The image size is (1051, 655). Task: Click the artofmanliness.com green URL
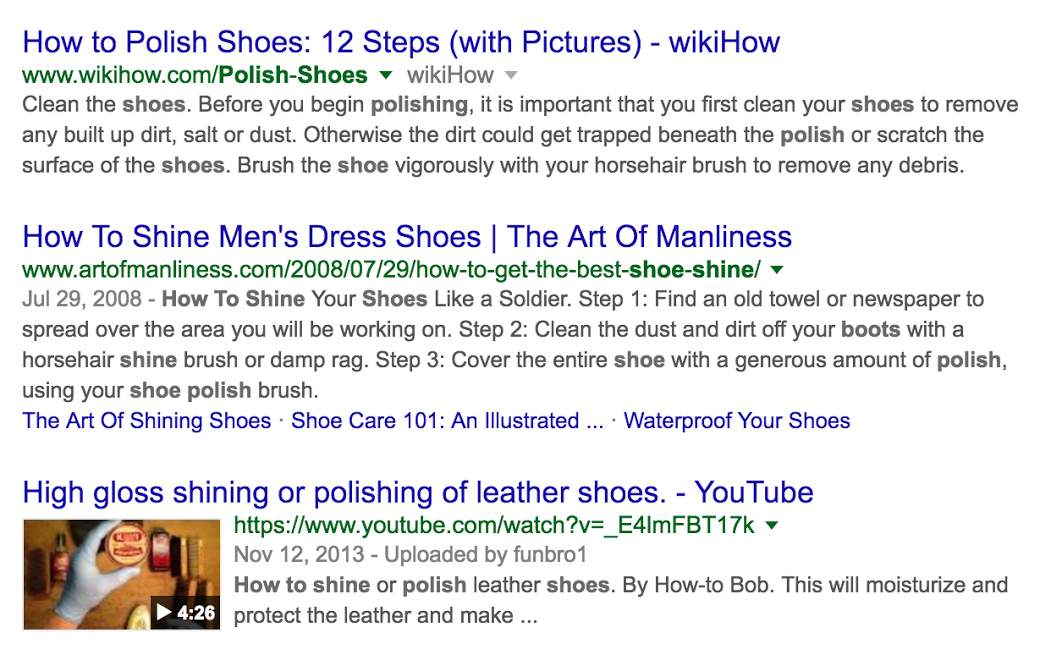(x=391, y=270)
